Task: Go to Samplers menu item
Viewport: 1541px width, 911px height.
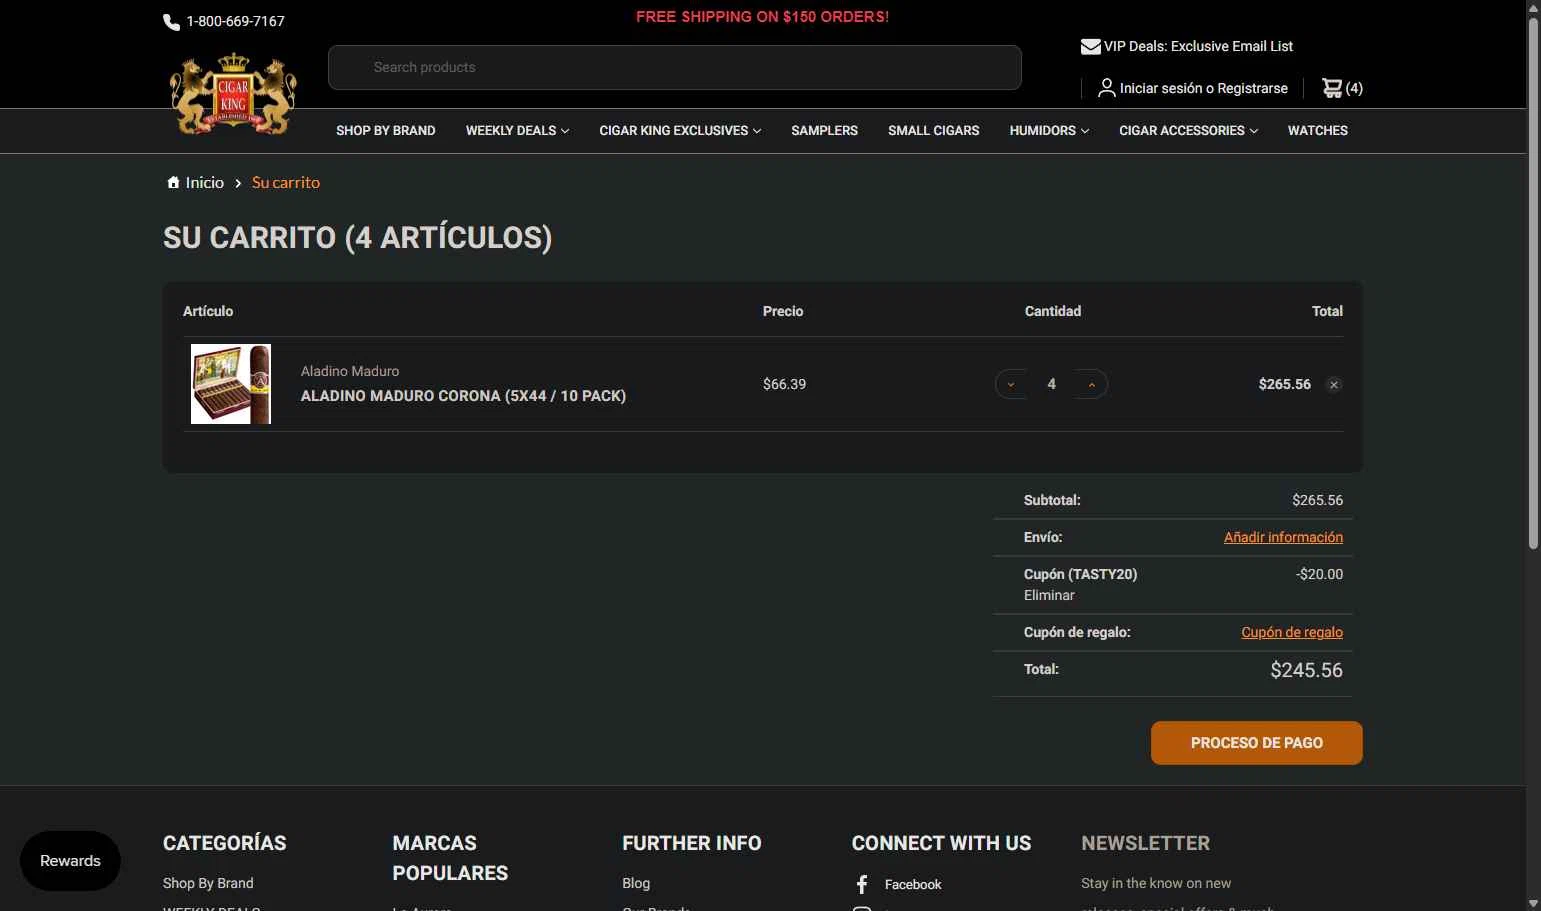Action: [824, 131]
